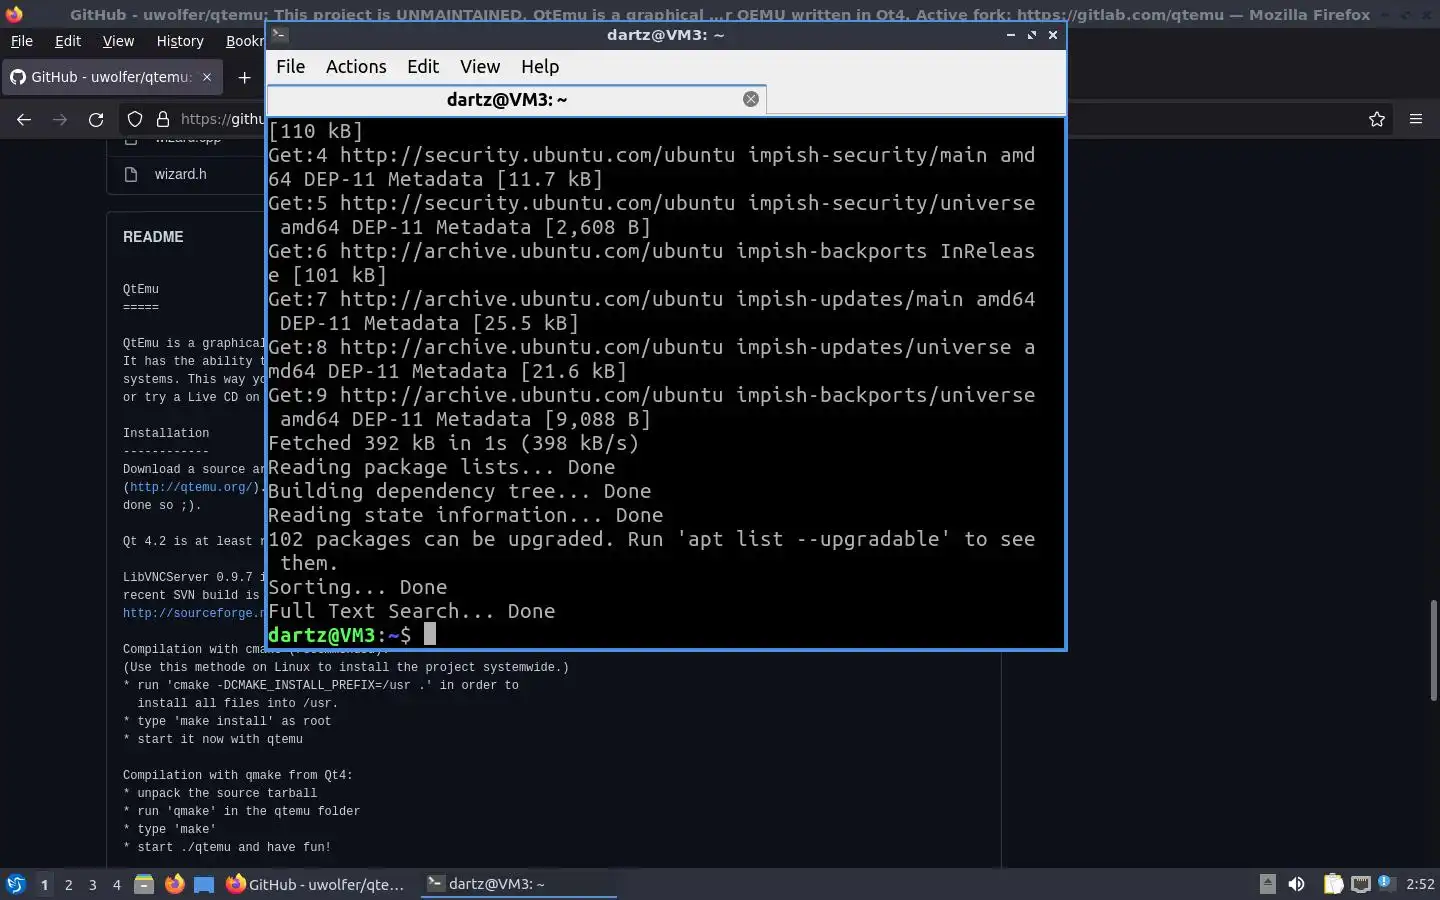Open the application launcher menu in taskbar
Image resolution: width=1440 pixels, height=900 pixels.
[15, 884]
